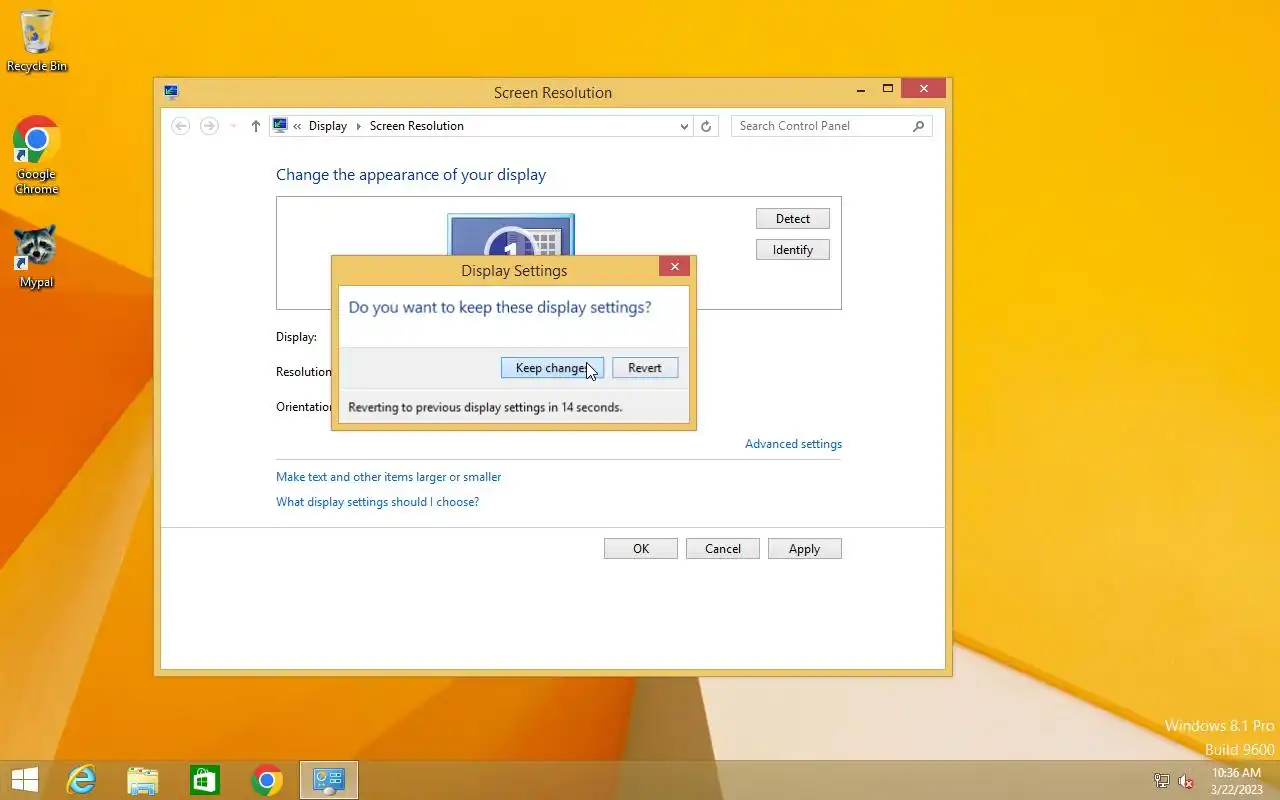
Task: Click the 'Reverting to previous display settings' countdown text
Action: [x=485, y=407]
